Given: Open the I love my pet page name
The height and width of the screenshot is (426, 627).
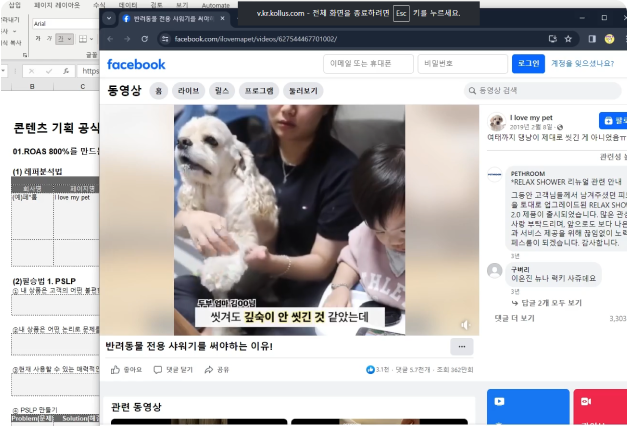Looking at the screenshot, I should 531,118.
